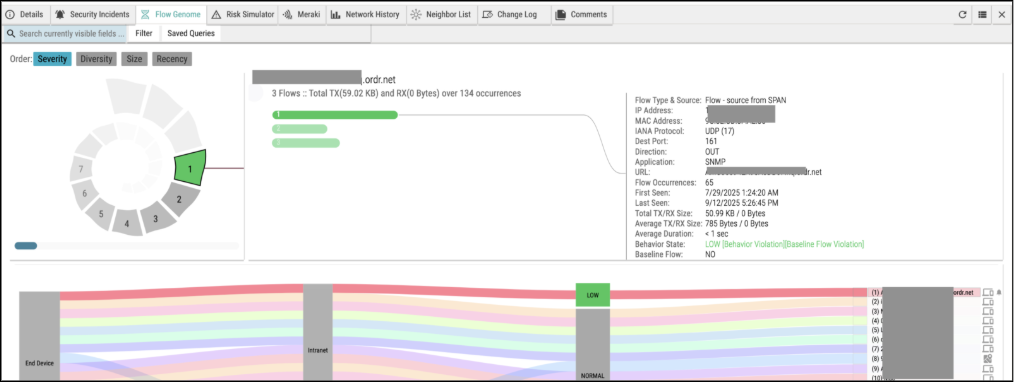The width and height of the screenshot is (1017, 382).
Task: Click the Intranet node in Sankey
Action: tap(318, 332)
